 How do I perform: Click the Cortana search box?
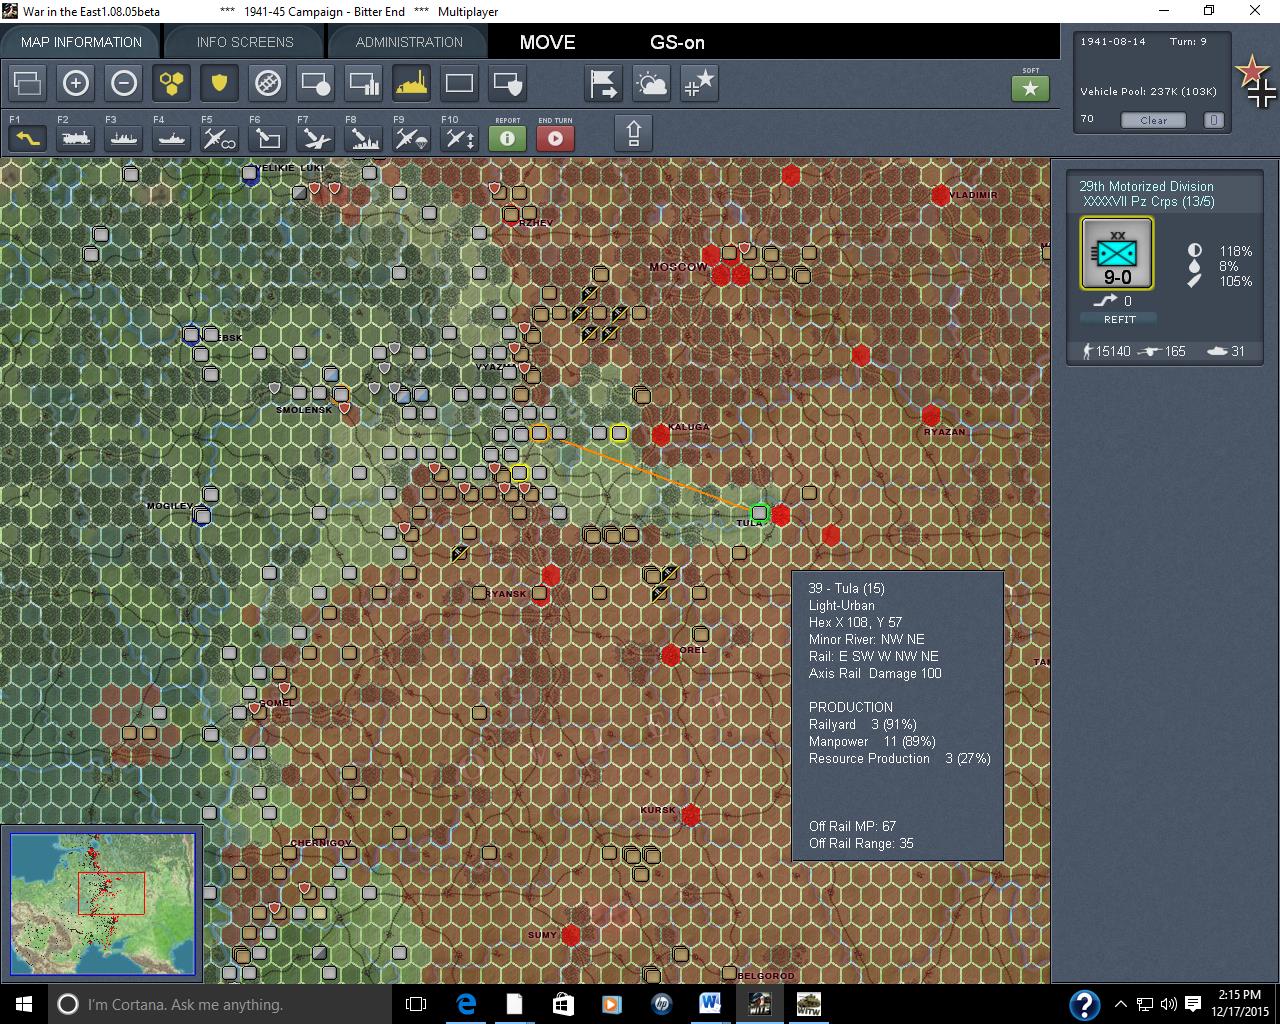pyautogui.click(x=220, y=1004)
